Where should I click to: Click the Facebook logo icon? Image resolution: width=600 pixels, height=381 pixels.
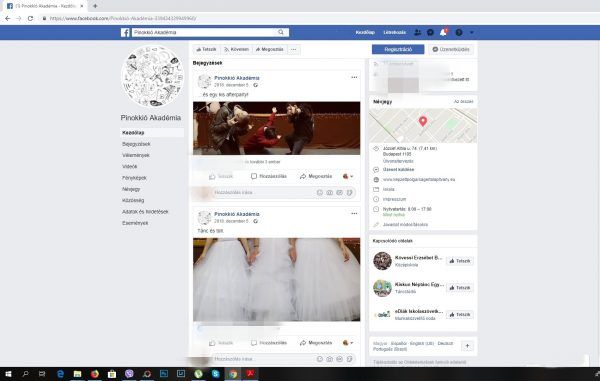pyautogui.click(x=125, y=33)
